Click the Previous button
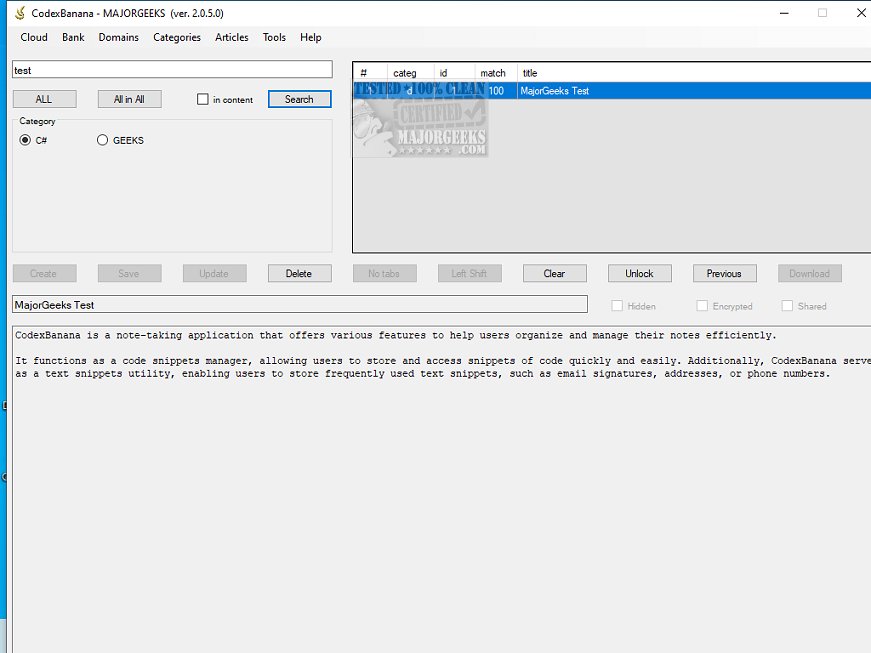 724,273
